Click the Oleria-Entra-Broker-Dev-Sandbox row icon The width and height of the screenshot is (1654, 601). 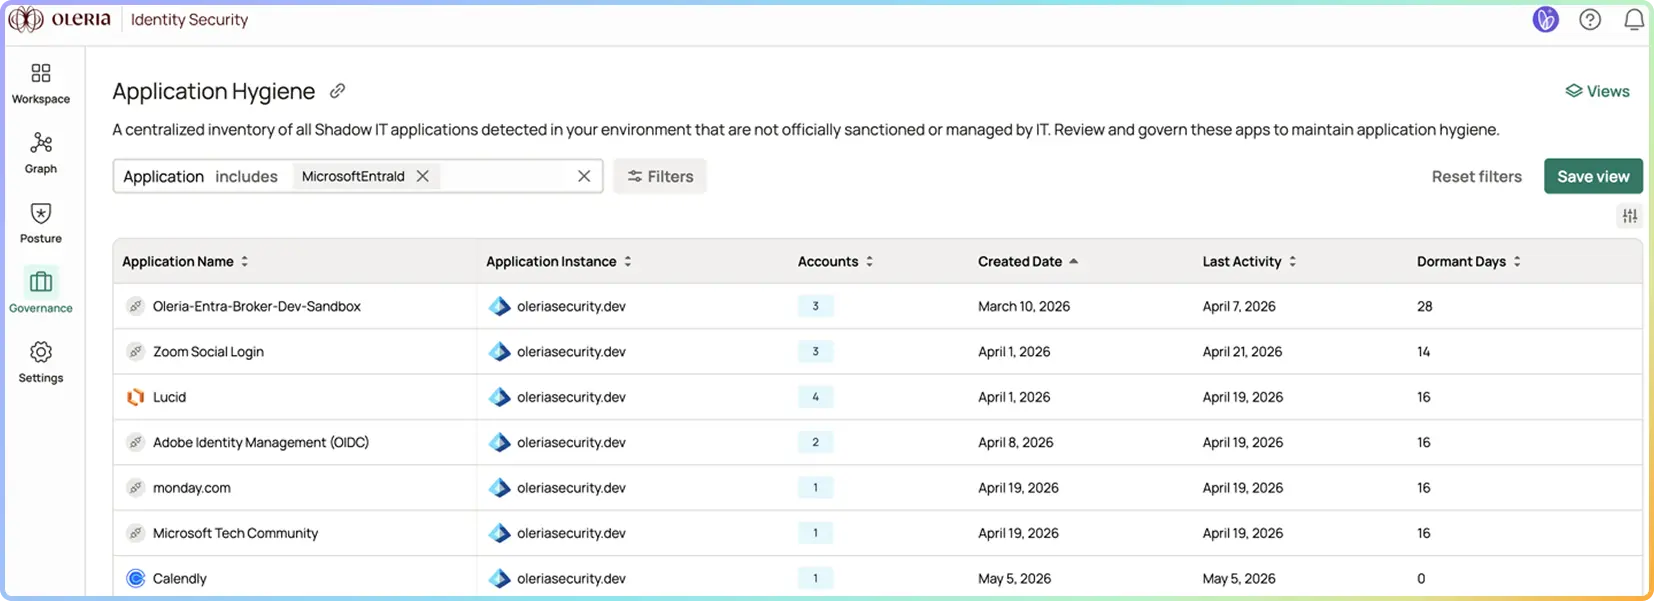(x=136, y=306)
